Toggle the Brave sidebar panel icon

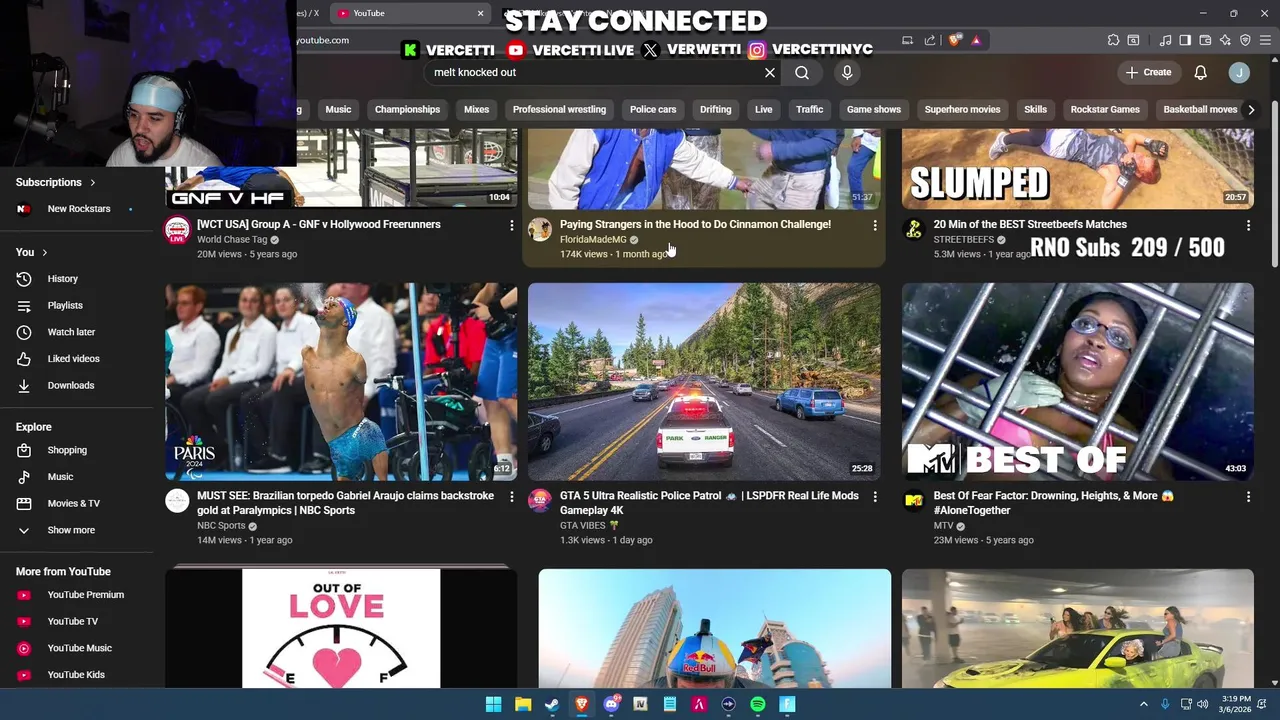[1185, 40]
